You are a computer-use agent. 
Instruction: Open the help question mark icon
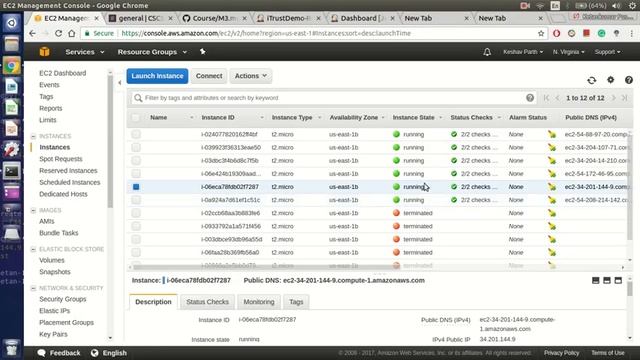(629, 80)
